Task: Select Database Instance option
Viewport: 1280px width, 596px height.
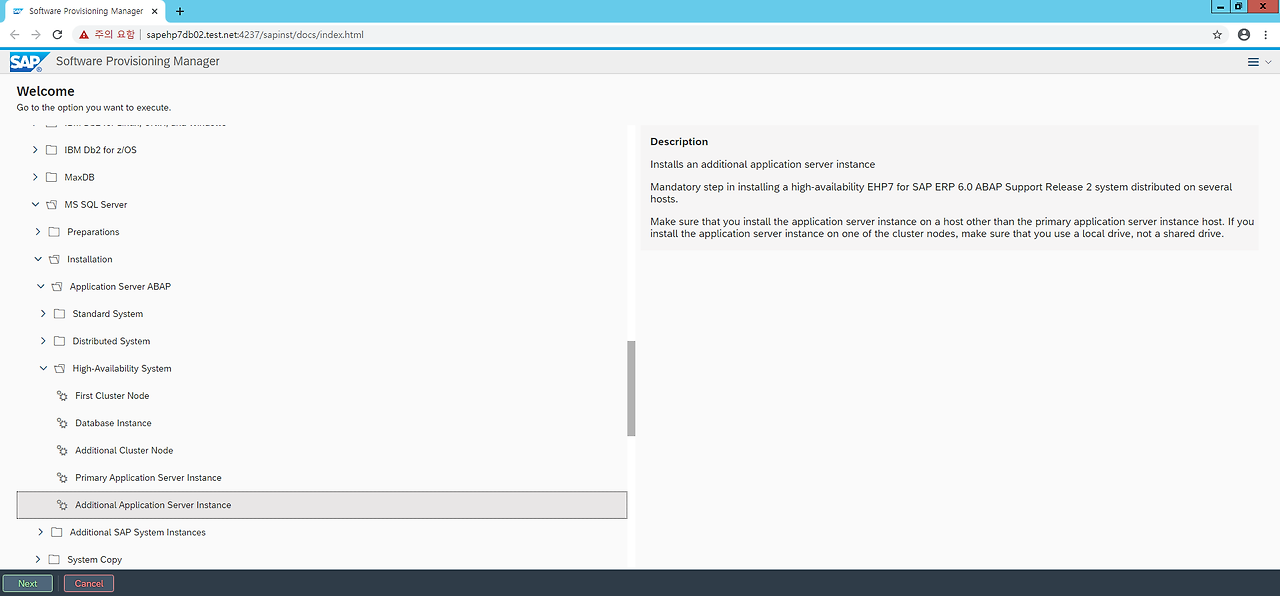Action: [113, 423]
